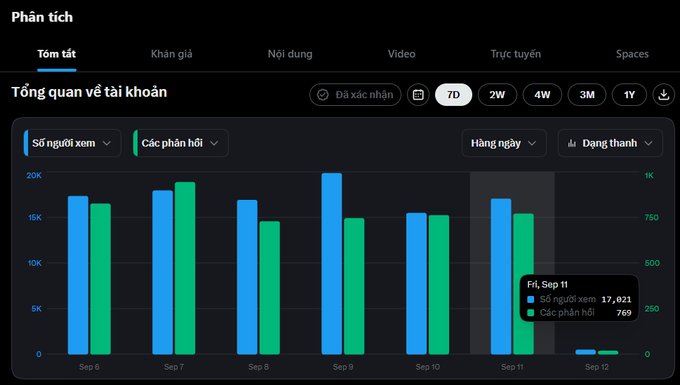Click the Sep 10 axis label
This screenshot has height=385, width=680.
tap(428, 367)
